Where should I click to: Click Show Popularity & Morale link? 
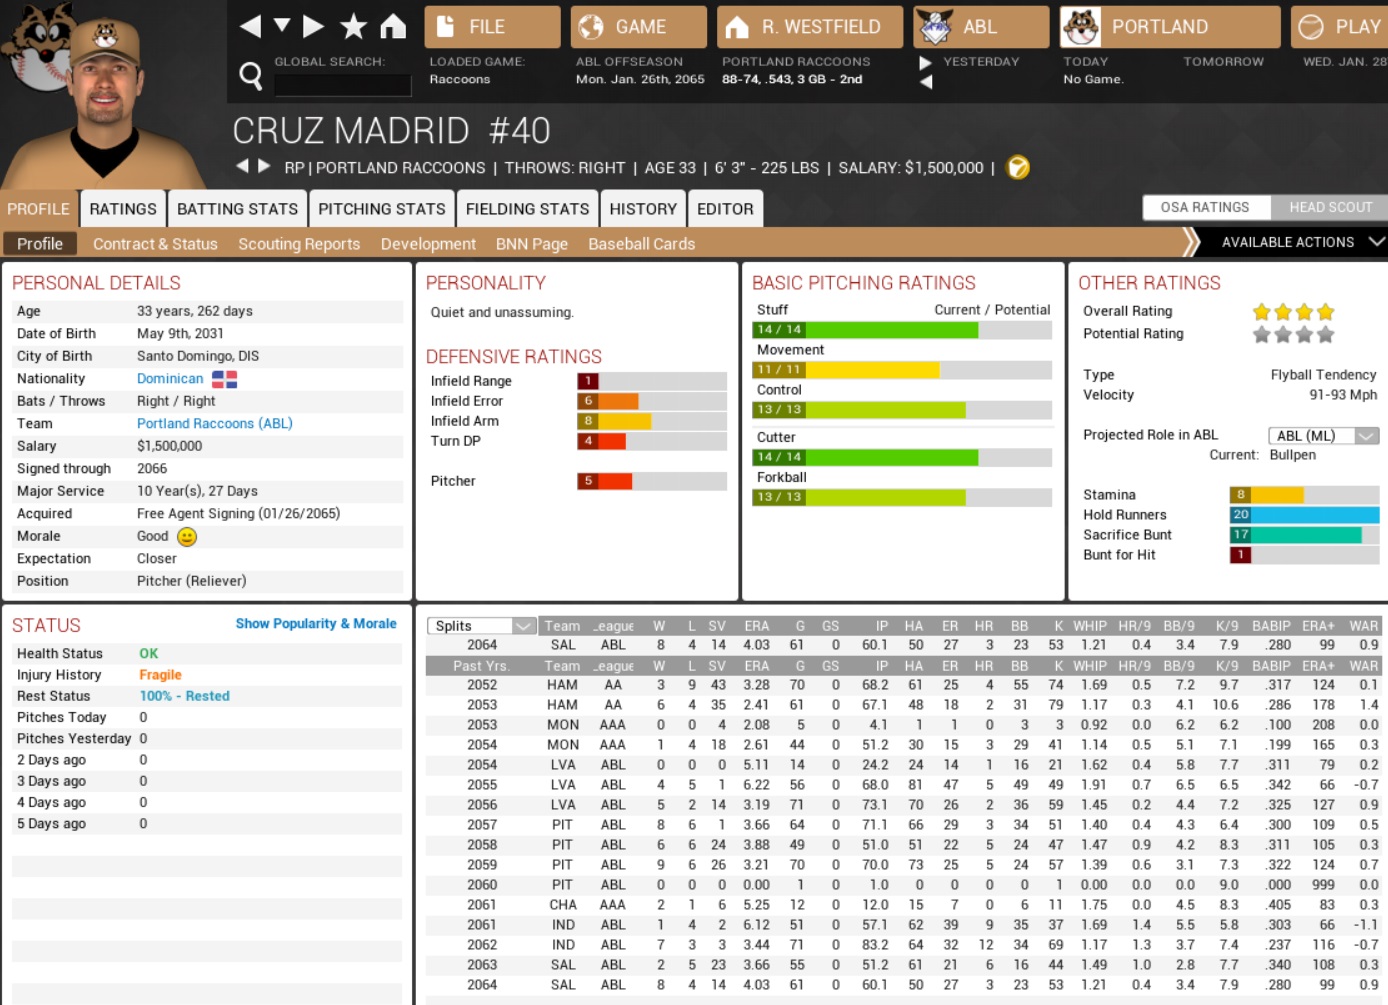coord(316,623)
